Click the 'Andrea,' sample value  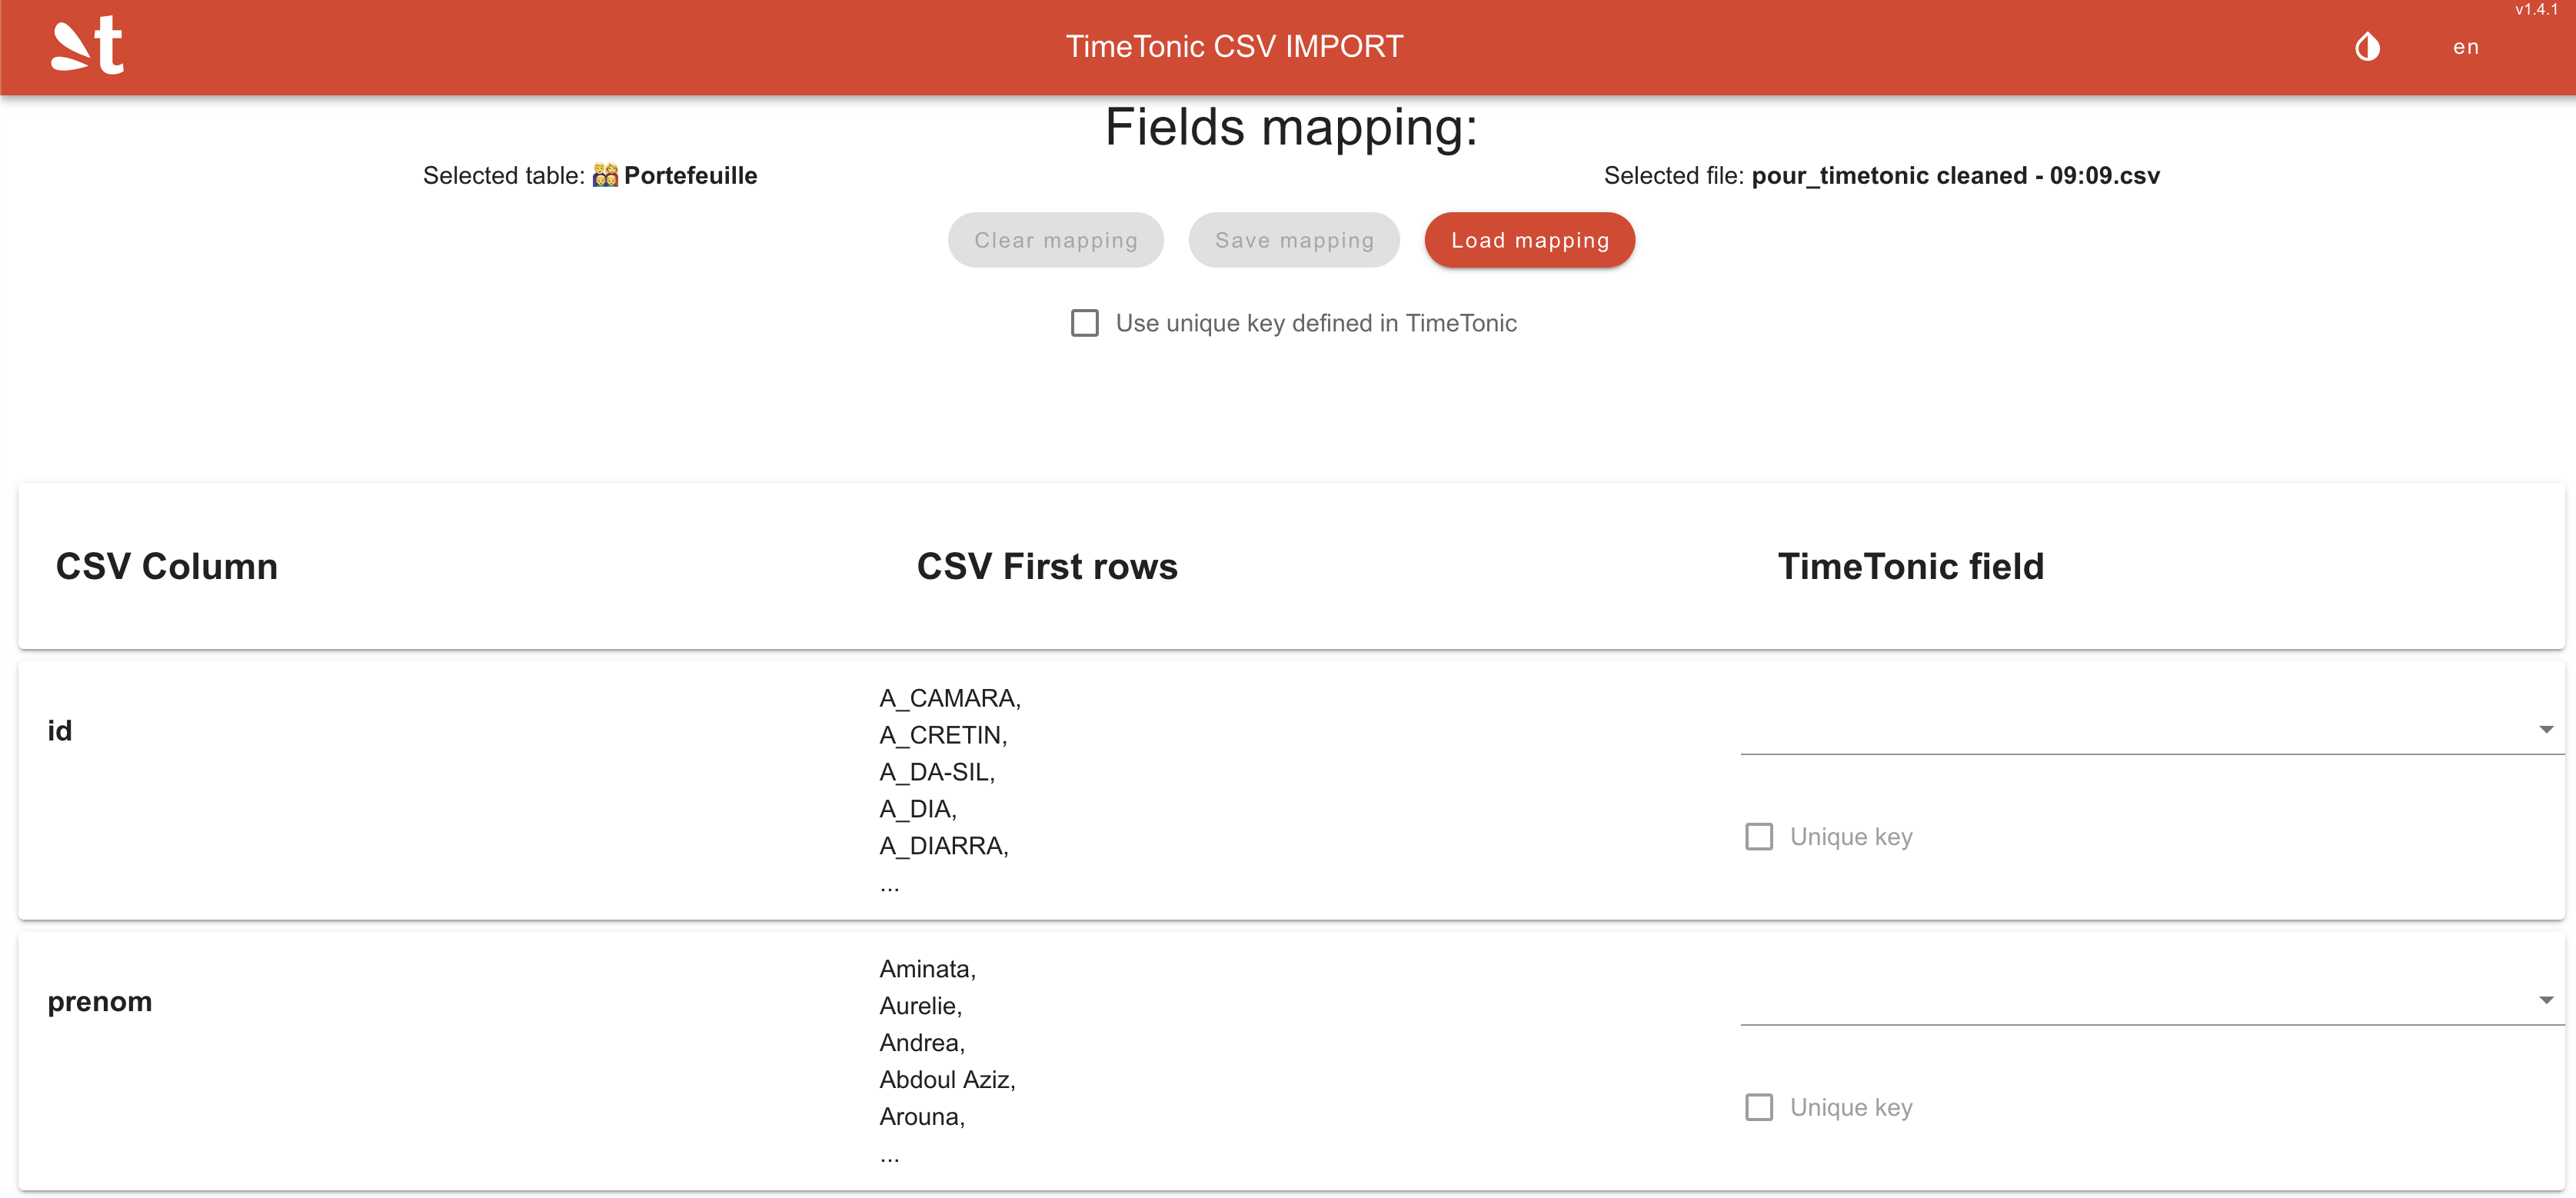coord(922,1043)
